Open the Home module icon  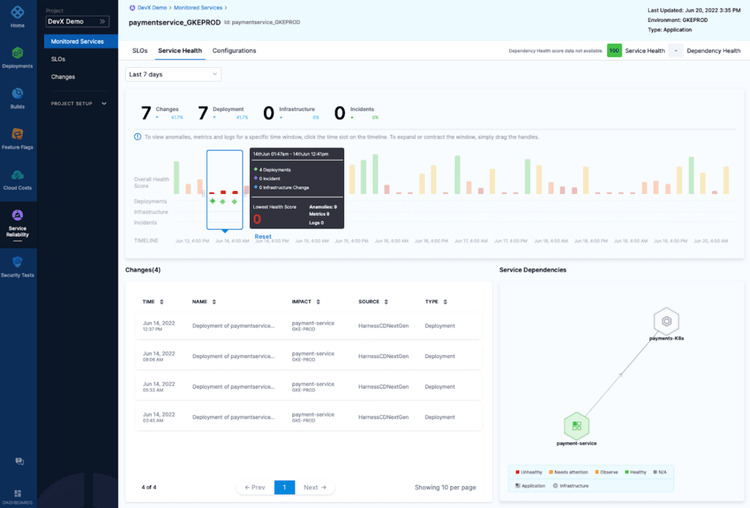[17, 16]
